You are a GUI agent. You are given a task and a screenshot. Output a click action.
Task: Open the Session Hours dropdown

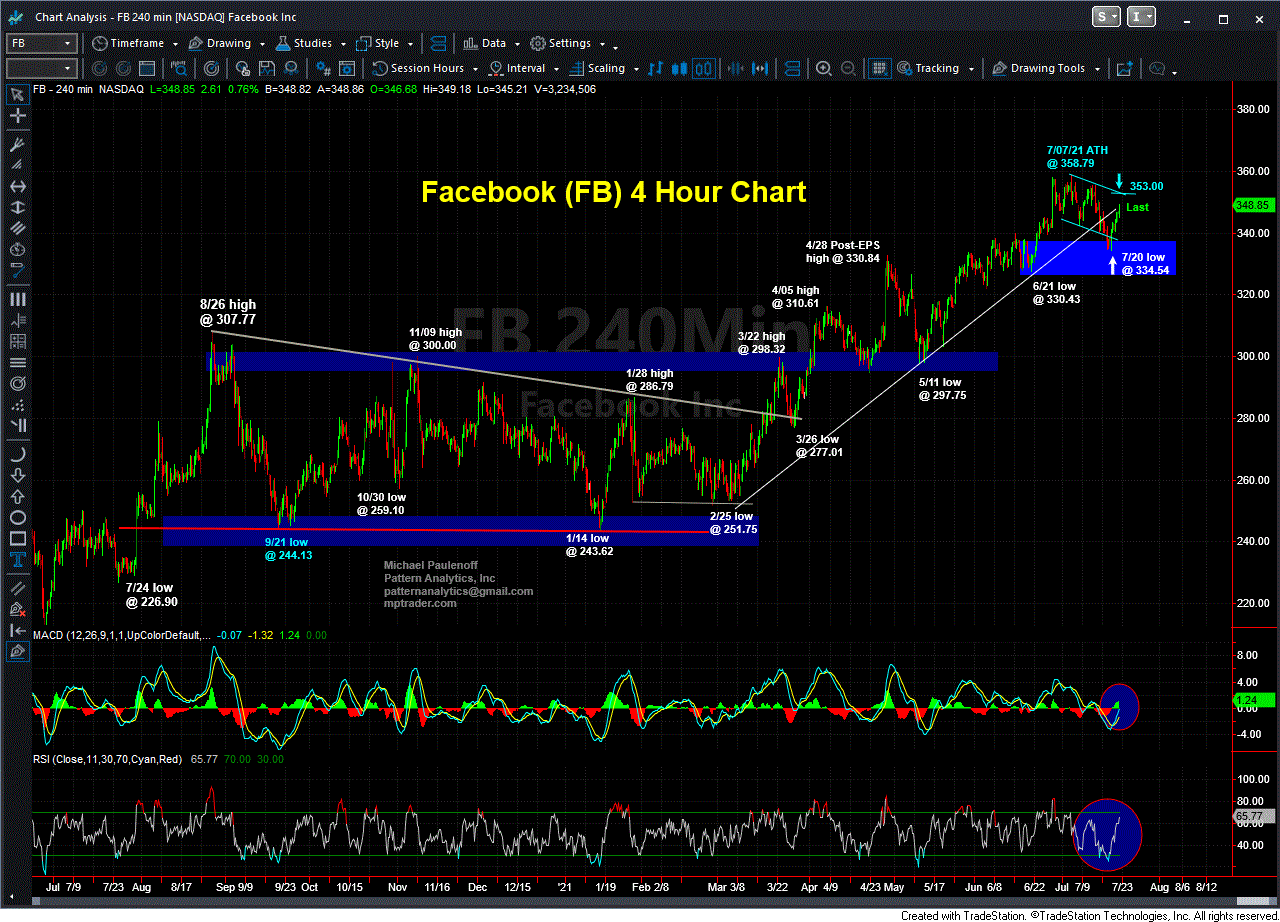[424, 69]
